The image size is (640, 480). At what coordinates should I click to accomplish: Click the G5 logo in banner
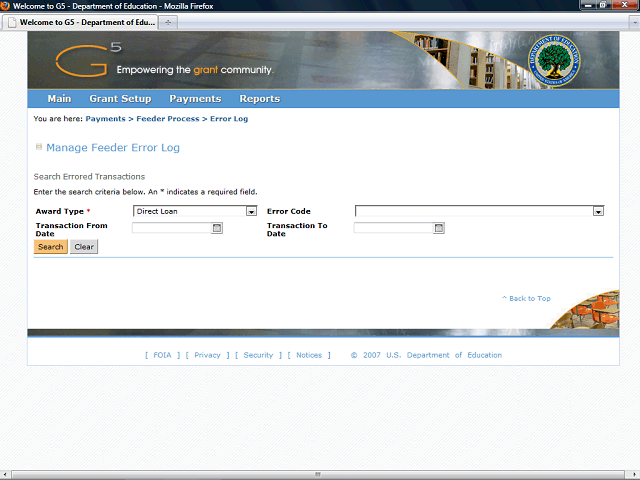pos(88,60)
